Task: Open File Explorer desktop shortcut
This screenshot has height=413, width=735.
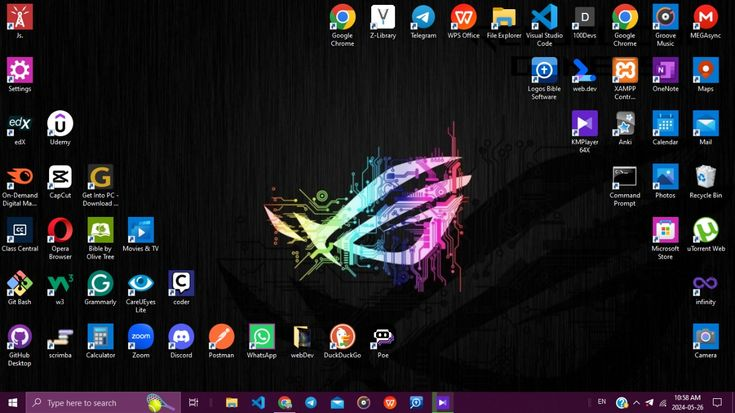Action: [x=504, y=22]
